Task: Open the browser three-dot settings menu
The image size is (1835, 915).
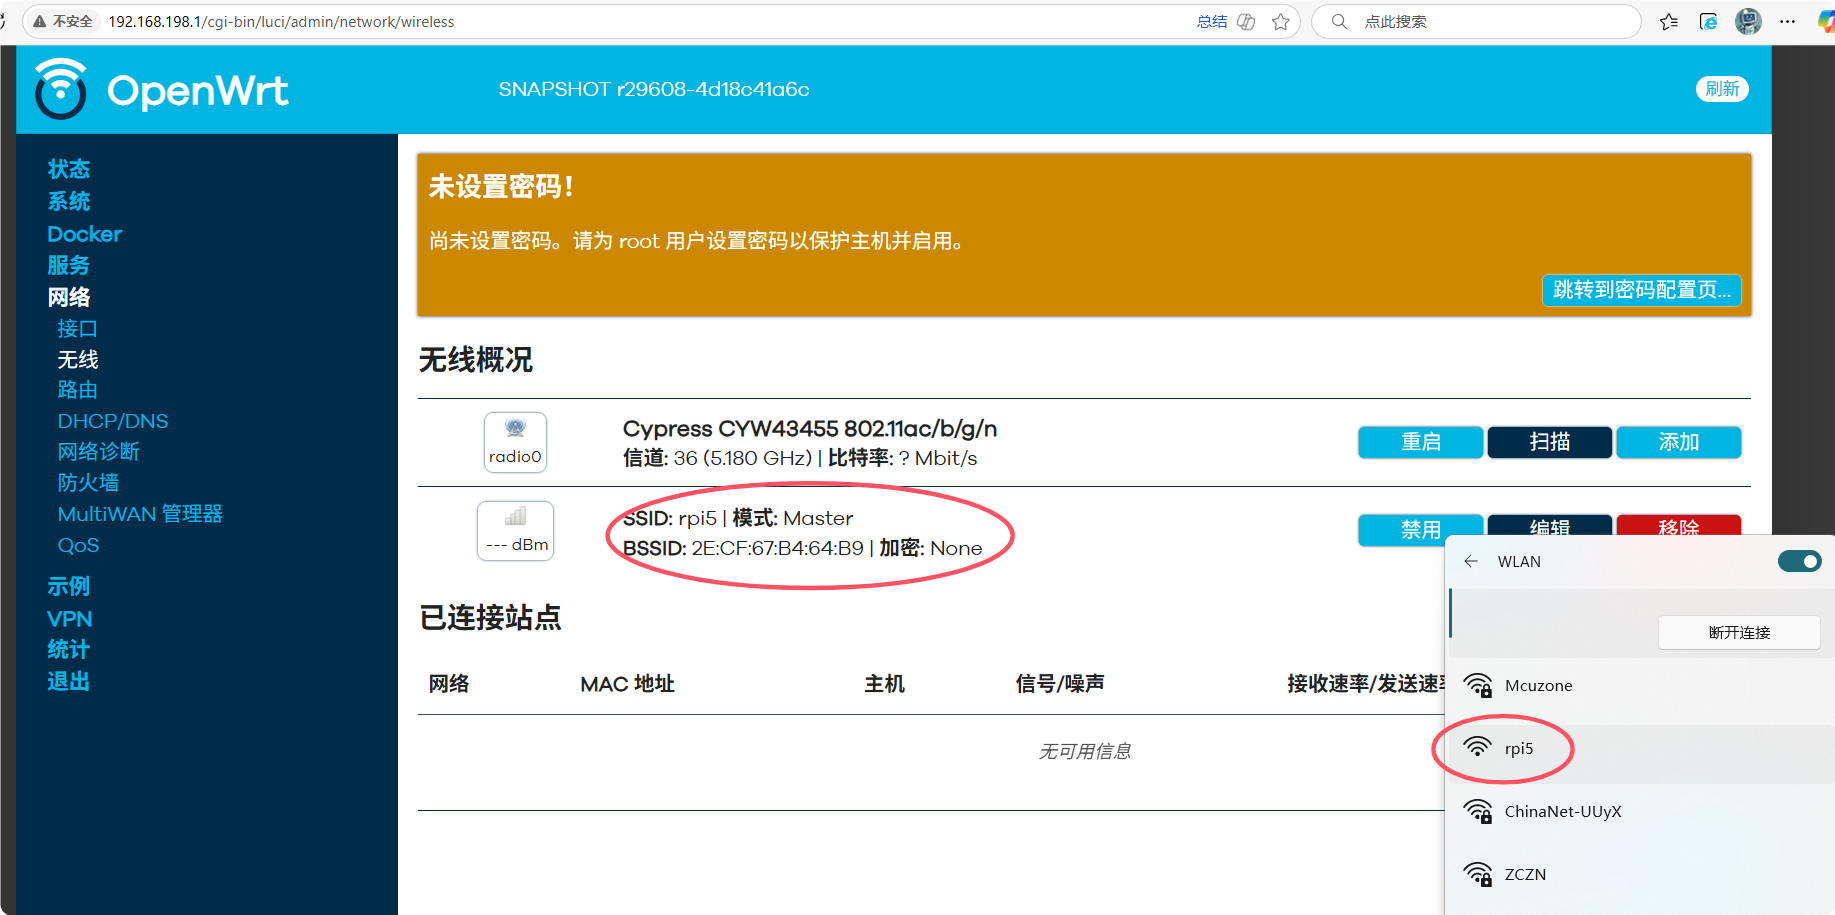Action: coord(1787,22)
